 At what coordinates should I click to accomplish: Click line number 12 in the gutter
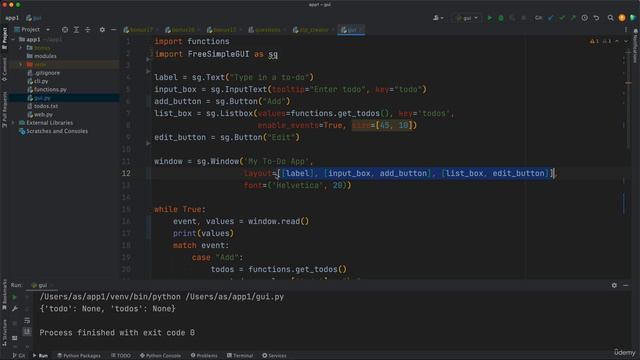click(x=126, y=173)
